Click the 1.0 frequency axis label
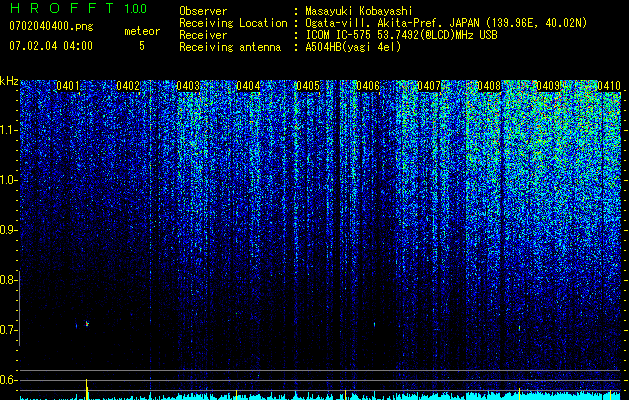This screenshot has width=629, height=400. coord(8,180)
